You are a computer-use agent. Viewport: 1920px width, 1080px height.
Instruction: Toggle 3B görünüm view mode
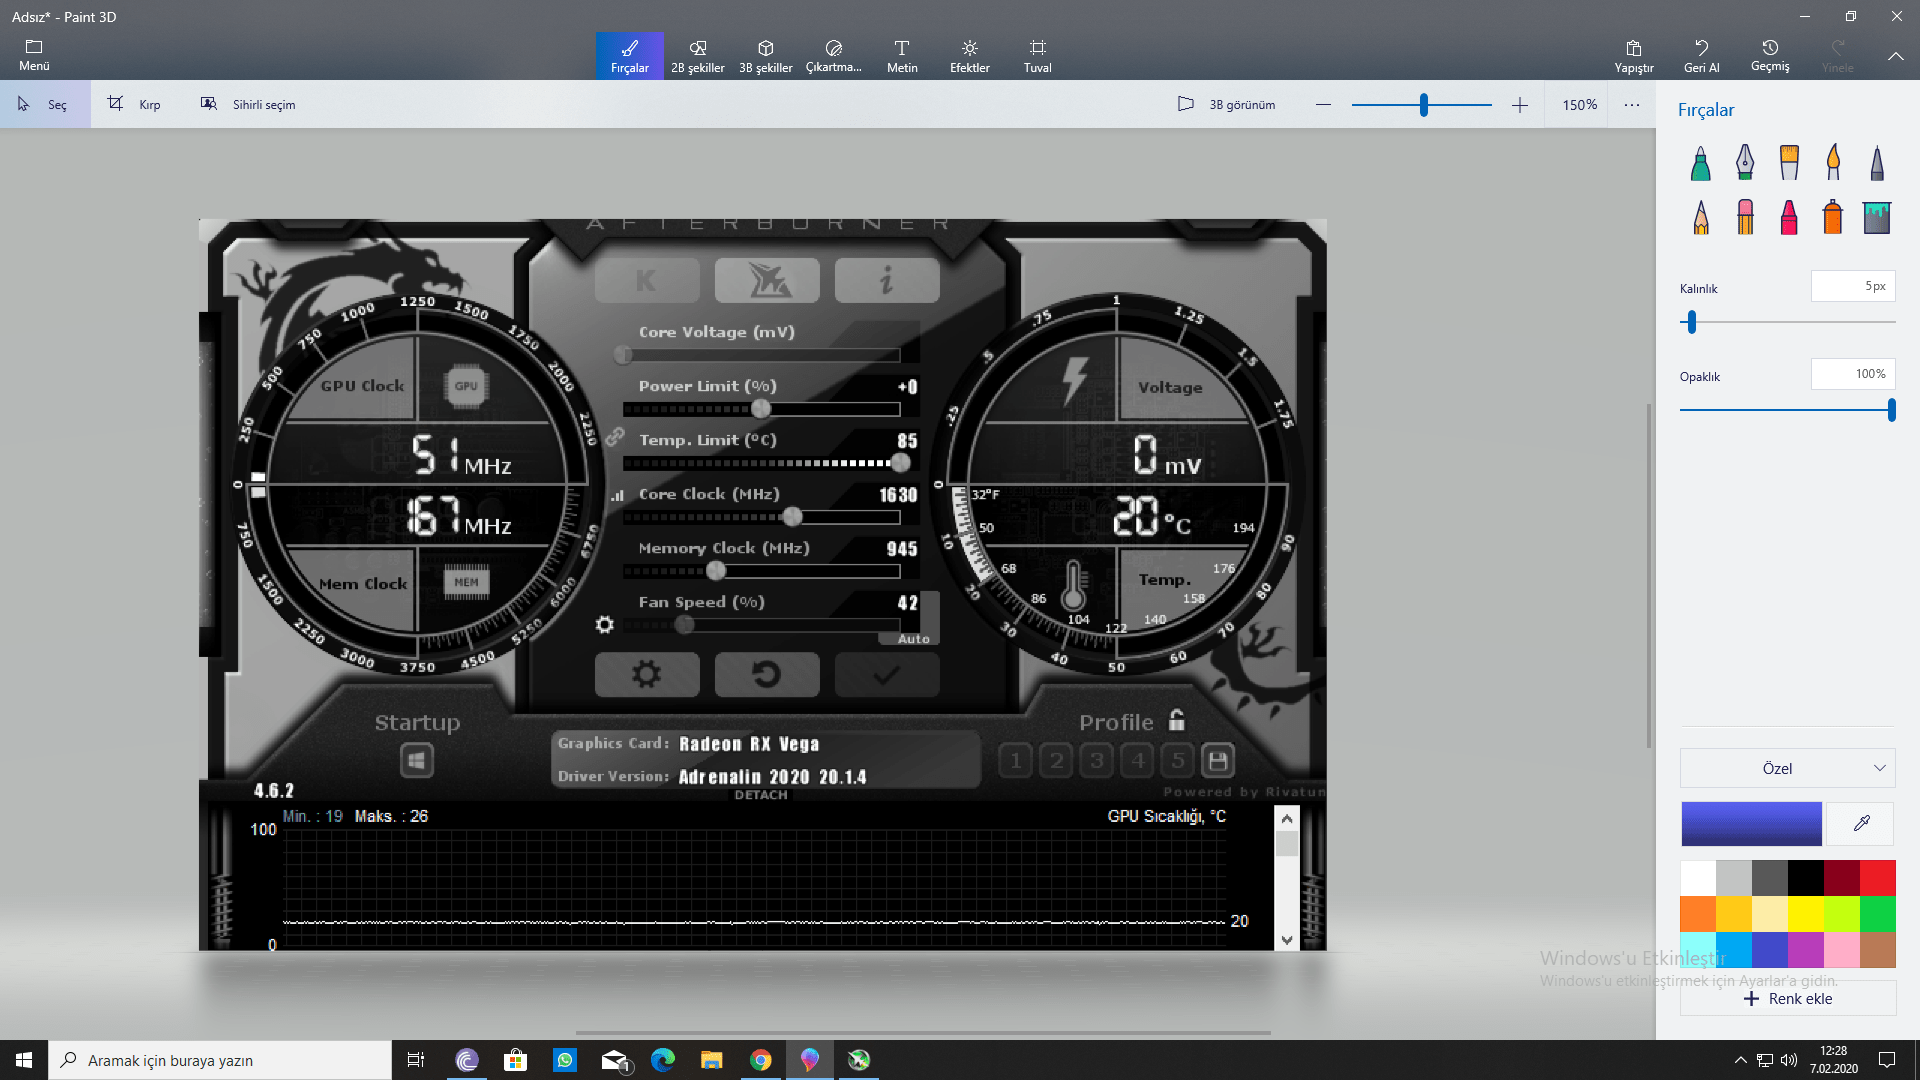coord(1226,104)
